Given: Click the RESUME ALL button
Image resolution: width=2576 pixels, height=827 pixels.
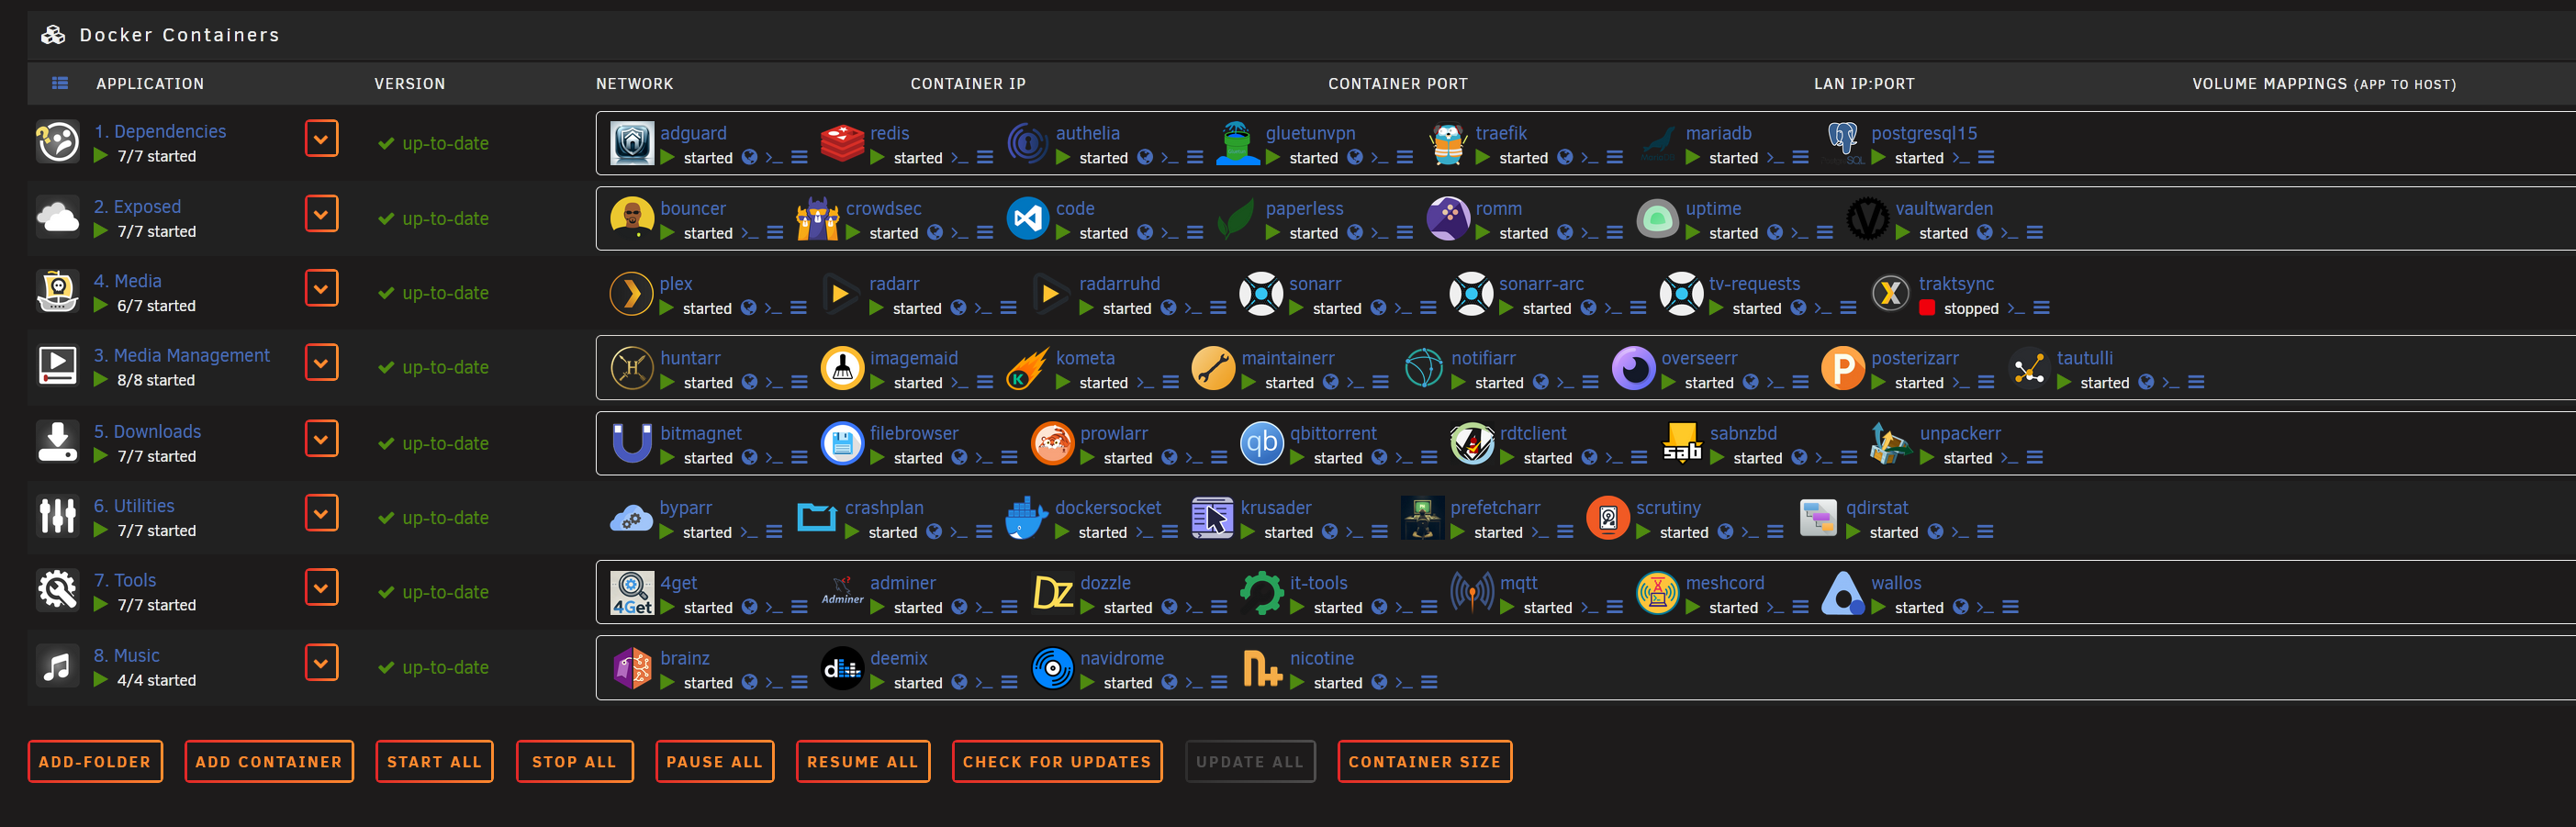Looking at the screenshot, I should (862, 762).
